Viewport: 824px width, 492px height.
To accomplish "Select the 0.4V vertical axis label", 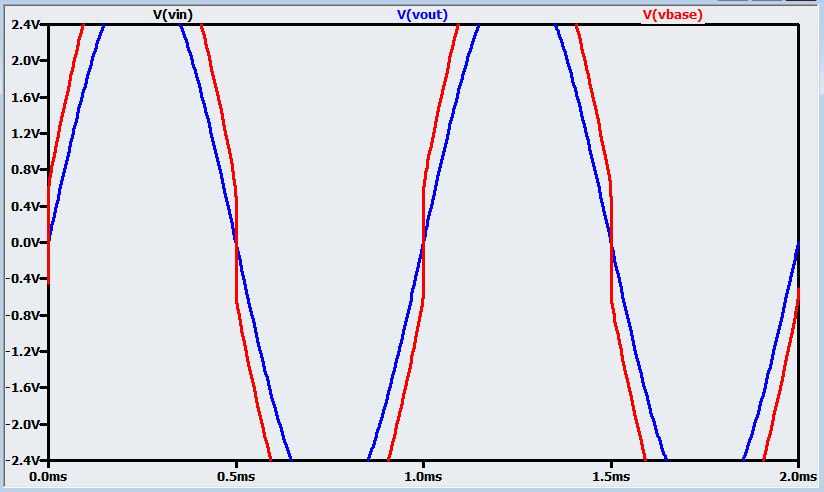I will [26, 207].
